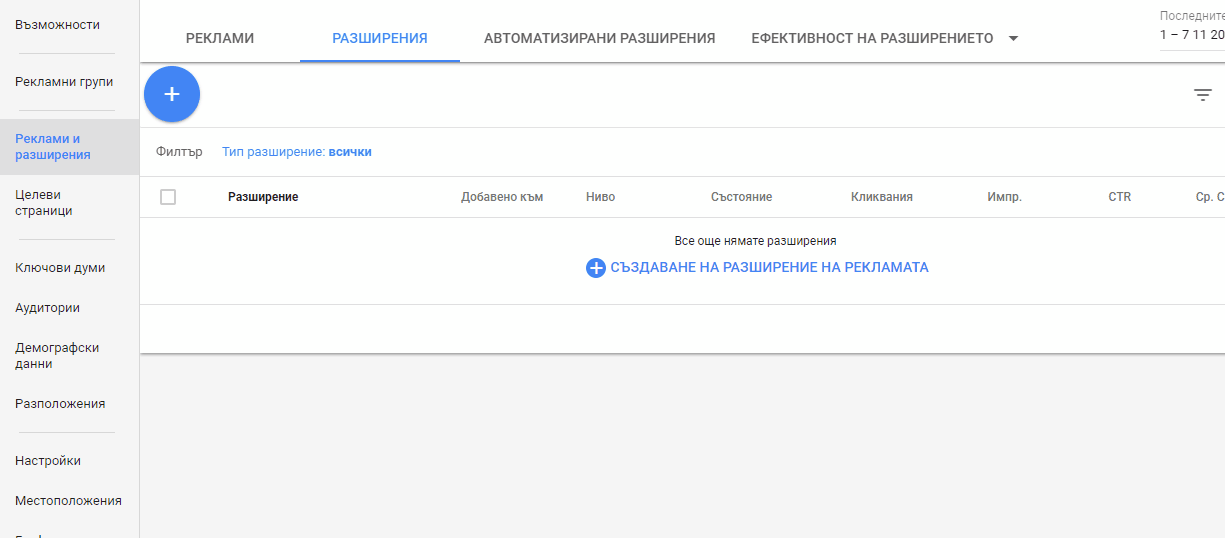This screenshot has width=1225, height=538.
Task: Sort by Импр. column header
Action: pos(1004,197)
